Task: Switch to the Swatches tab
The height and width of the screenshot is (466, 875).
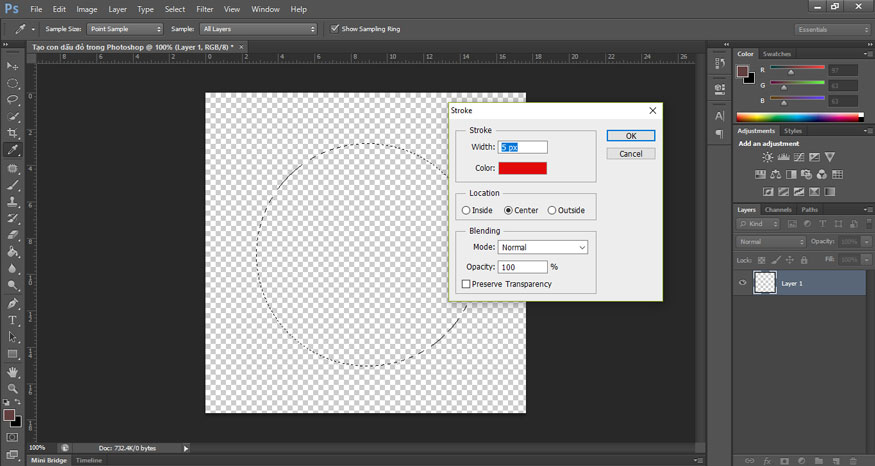Action: (777, 54)
